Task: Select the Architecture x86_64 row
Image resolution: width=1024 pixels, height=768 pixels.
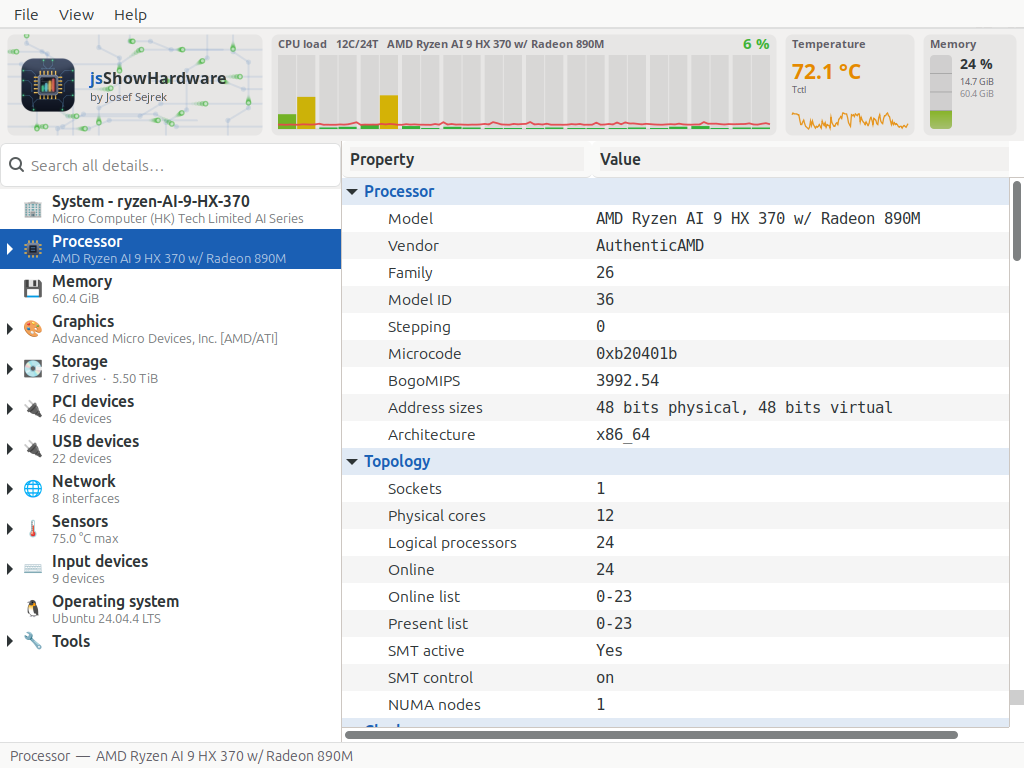Action: coord(675,434)
